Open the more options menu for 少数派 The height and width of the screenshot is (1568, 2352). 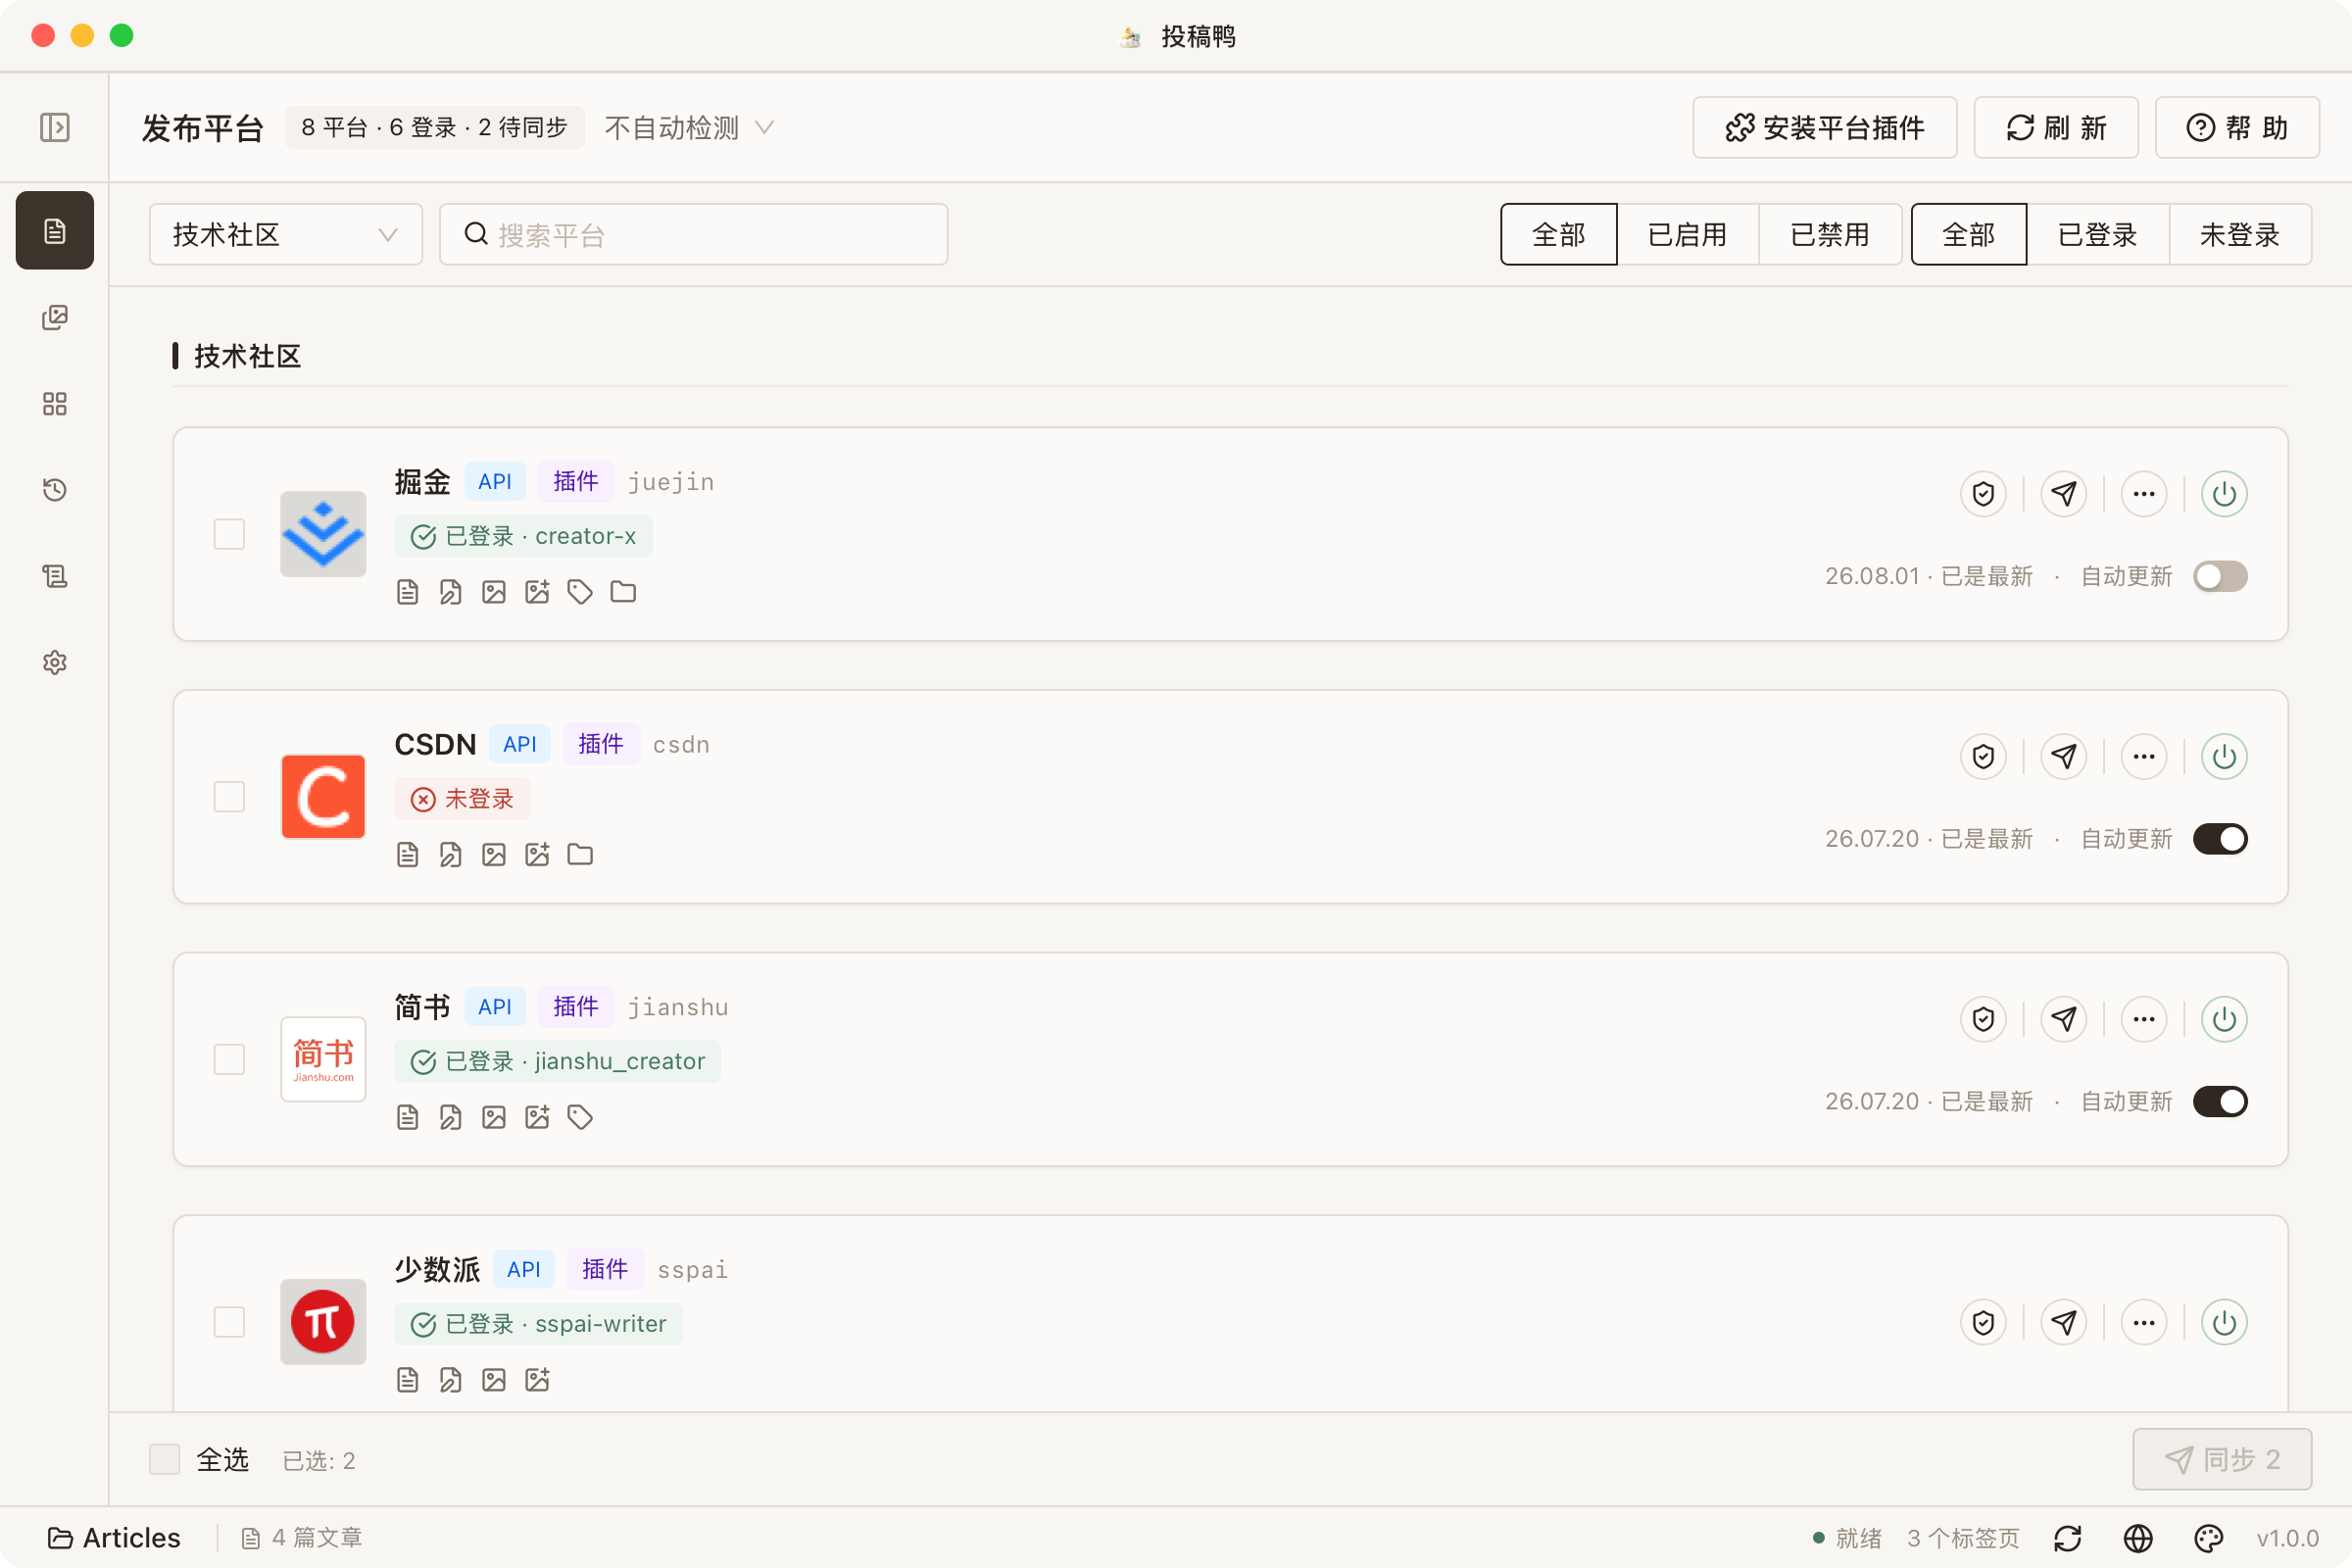[2144, 1323]
